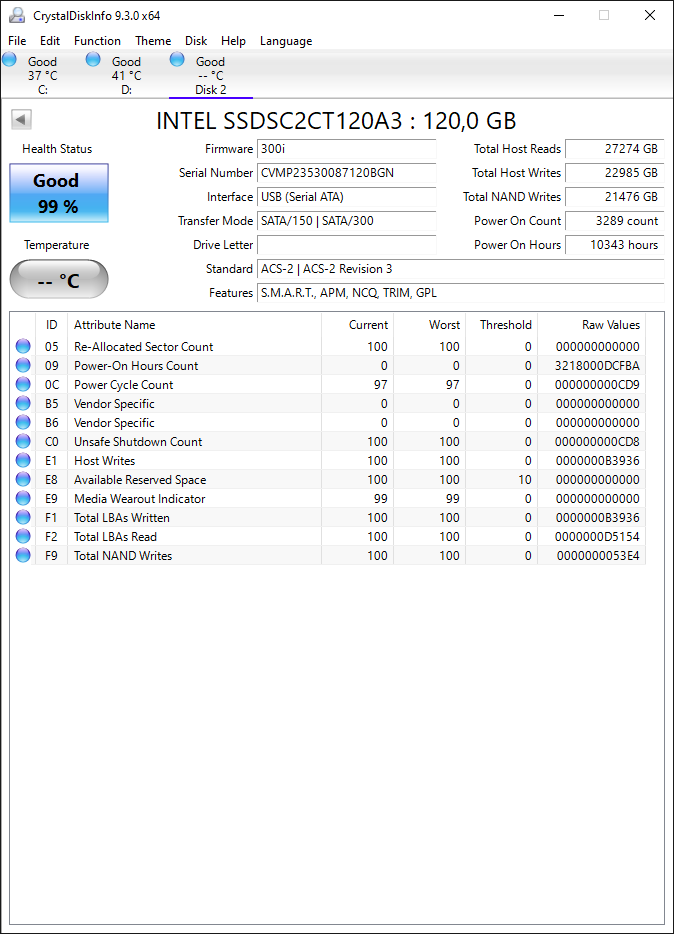Click status orb of Host Writes row

point(23,460)
